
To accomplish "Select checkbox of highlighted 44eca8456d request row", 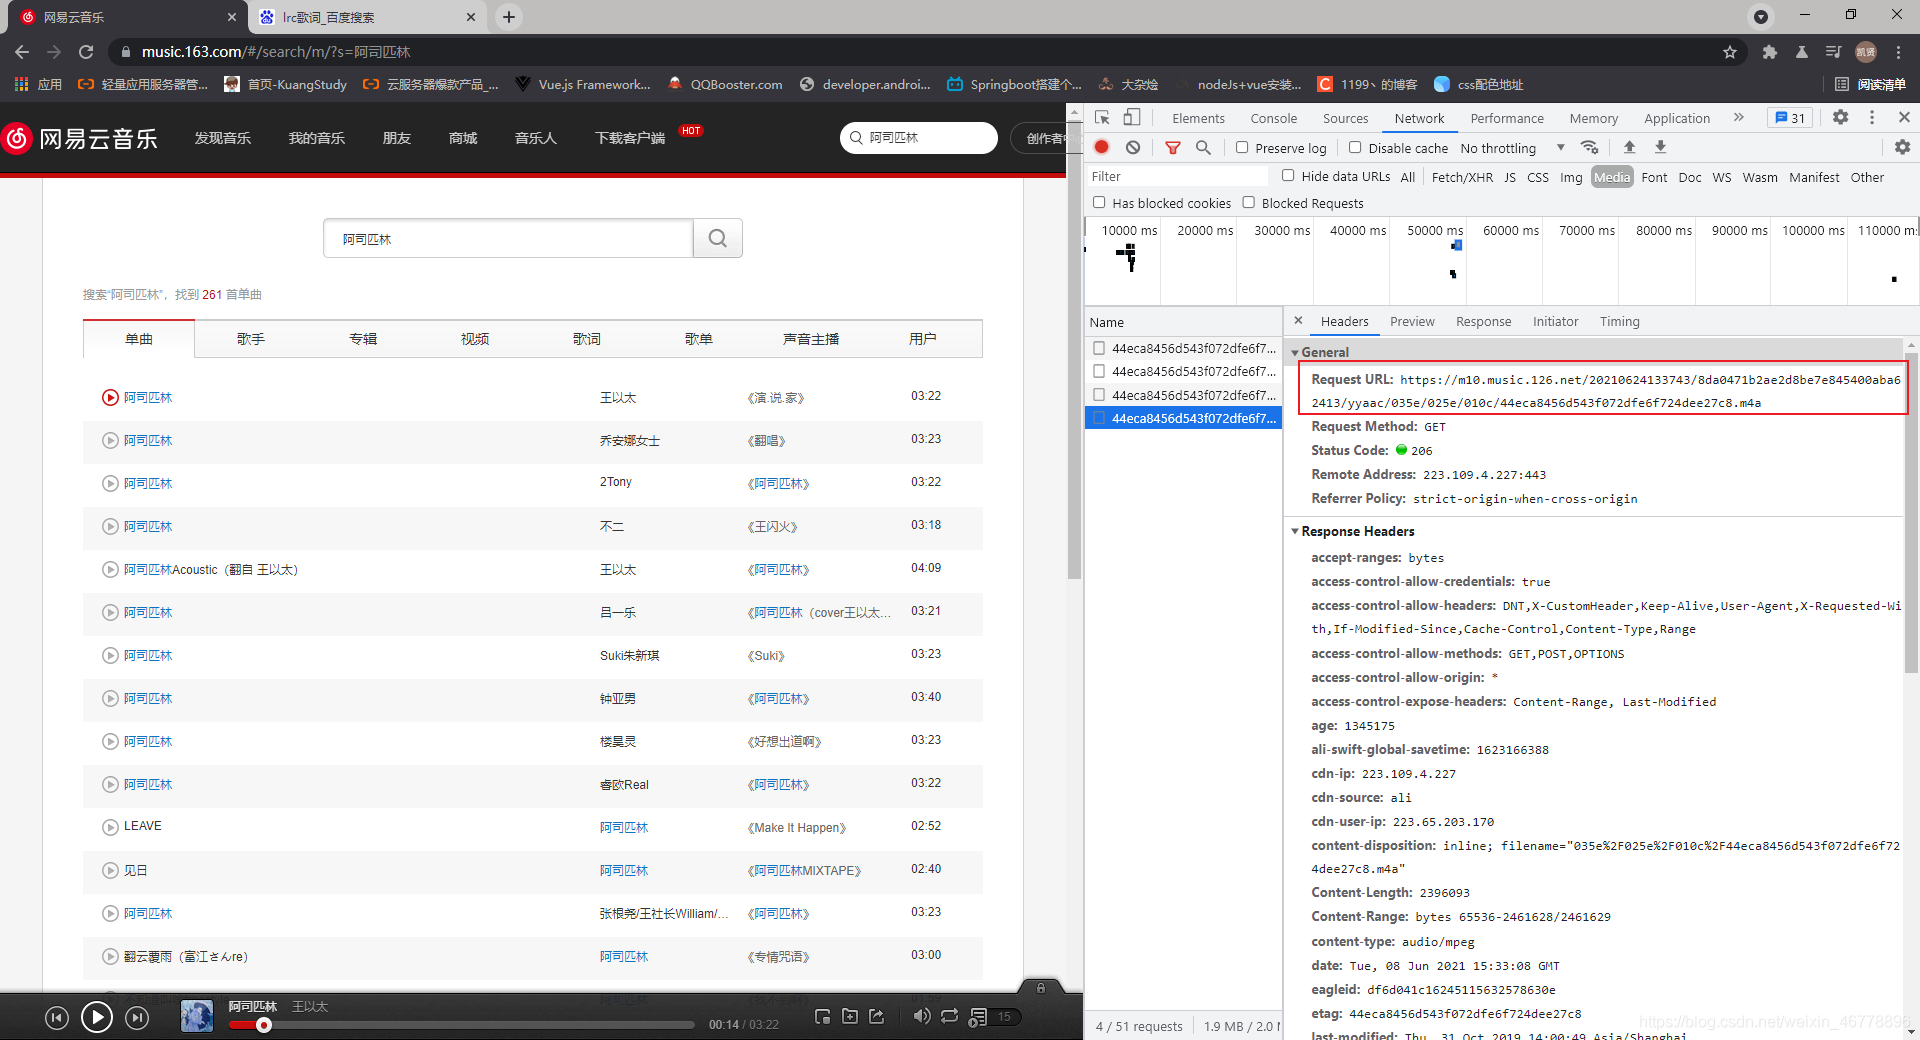I will pyautogui.click(x=1099, y=418).
